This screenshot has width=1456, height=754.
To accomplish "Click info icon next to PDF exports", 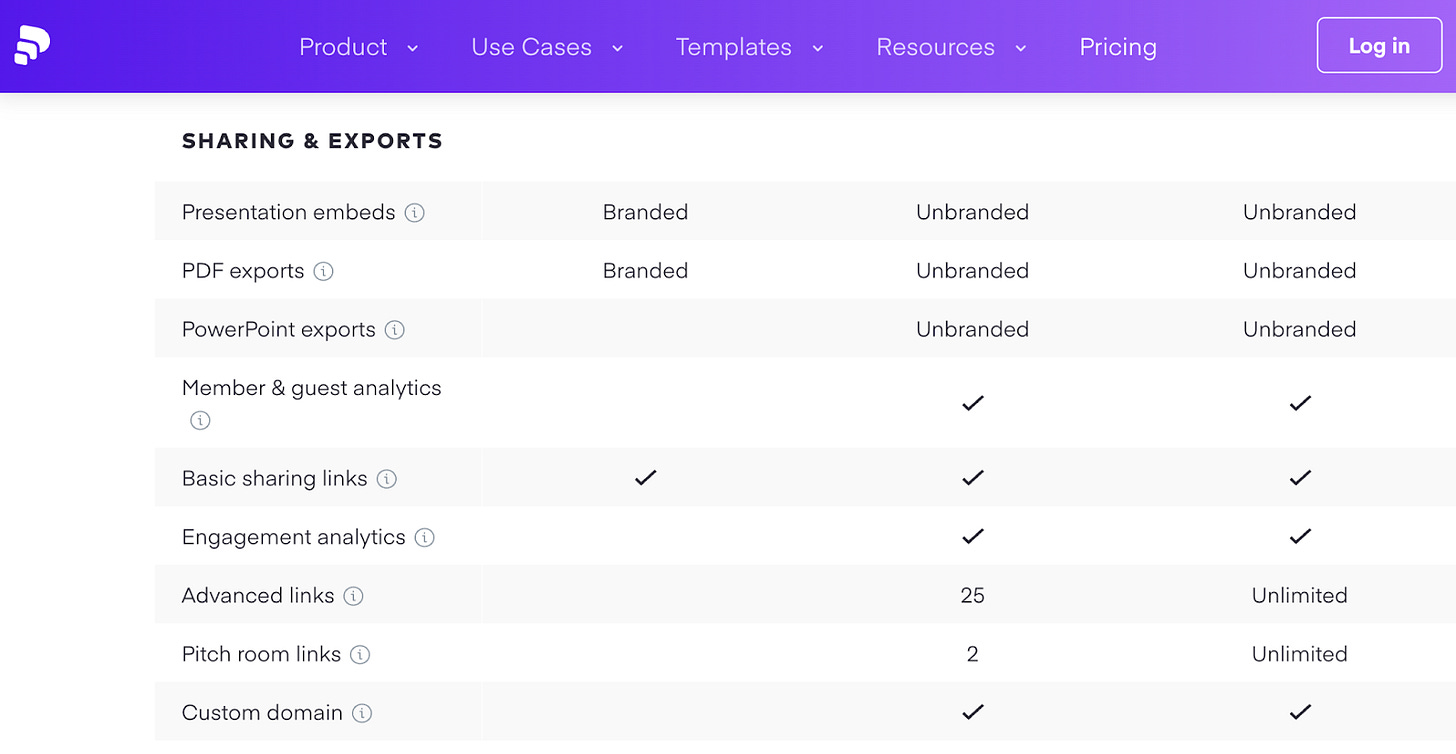I will tap(323, 271).
